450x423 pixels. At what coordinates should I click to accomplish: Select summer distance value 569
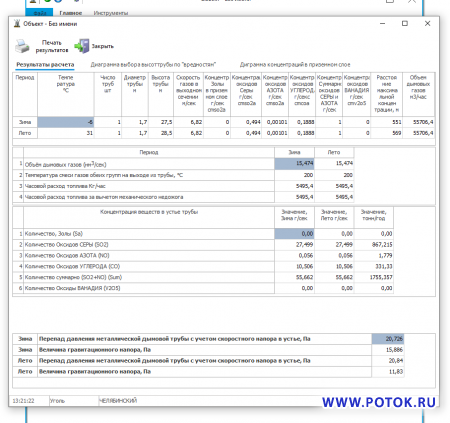pyautogui.click(x=386, y=133)
